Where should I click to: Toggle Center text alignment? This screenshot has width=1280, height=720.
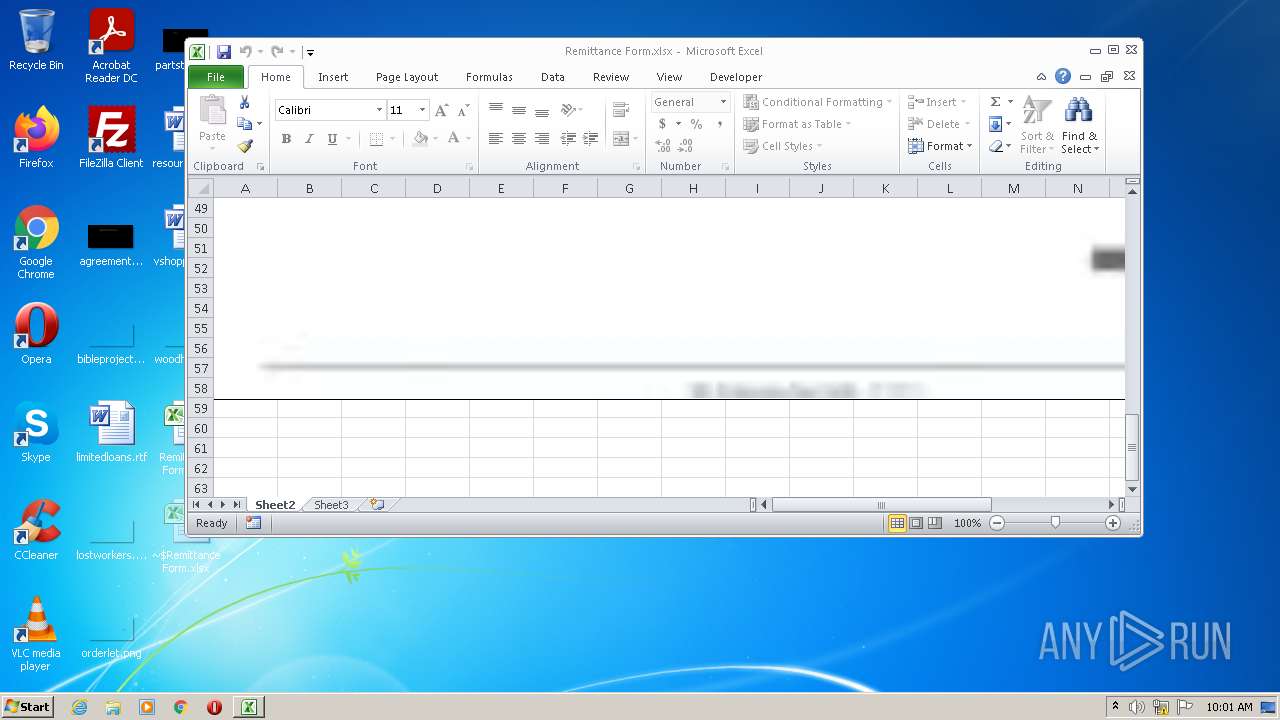click(x=519, y=139)
